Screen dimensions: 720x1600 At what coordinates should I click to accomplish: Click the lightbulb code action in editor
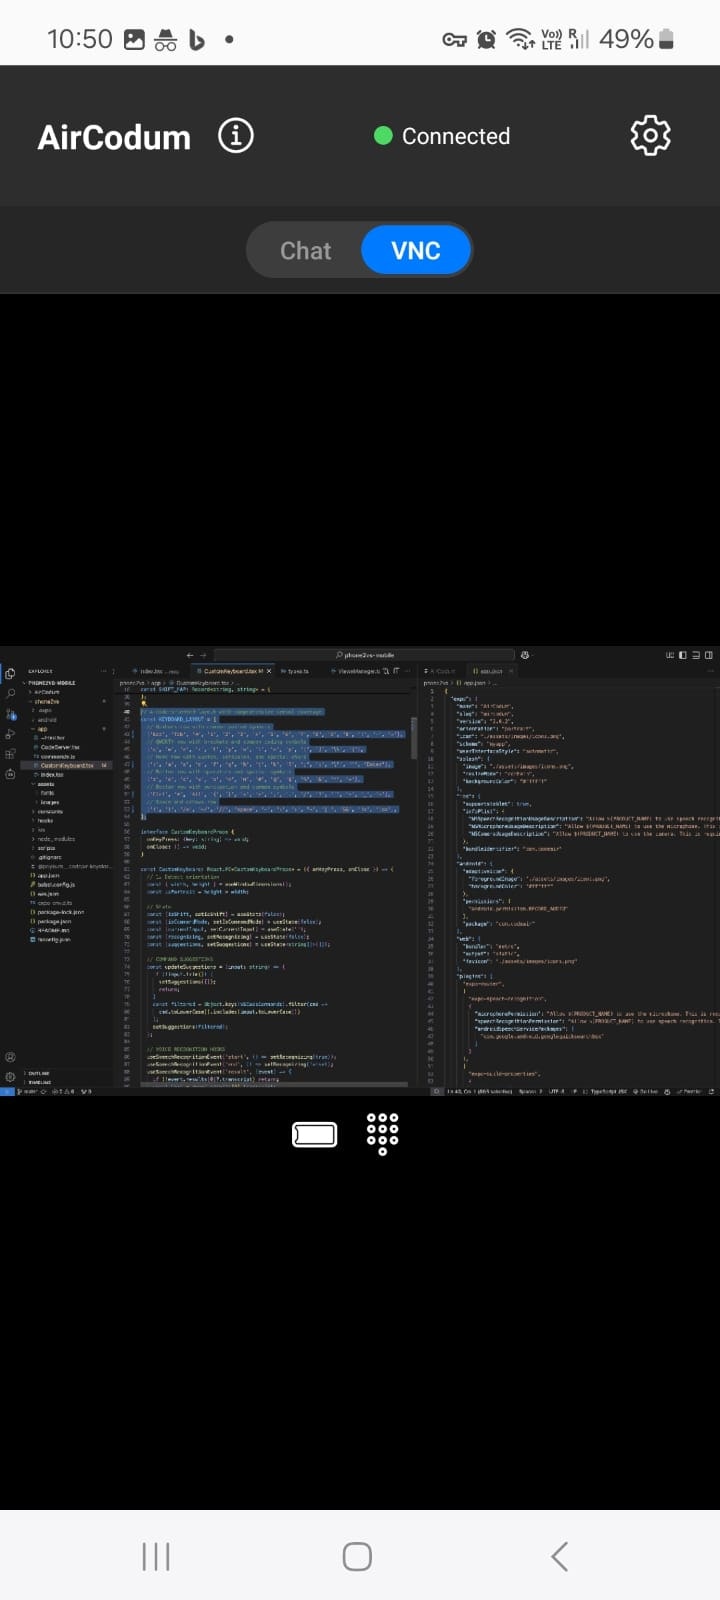144,703
